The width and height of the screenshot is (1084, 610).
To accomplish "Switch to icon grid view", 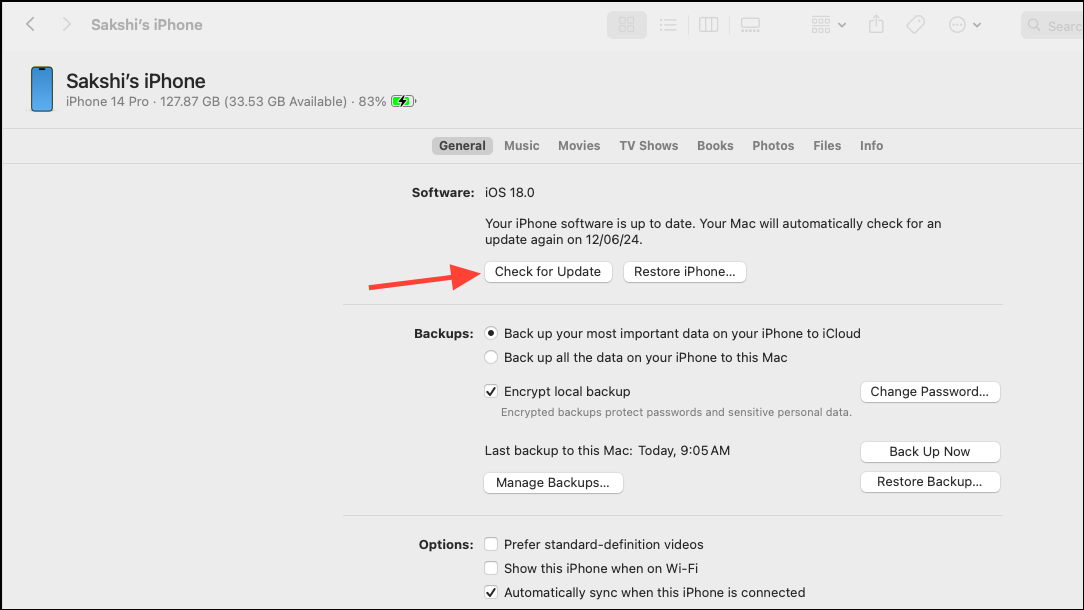I will (627, 25).
